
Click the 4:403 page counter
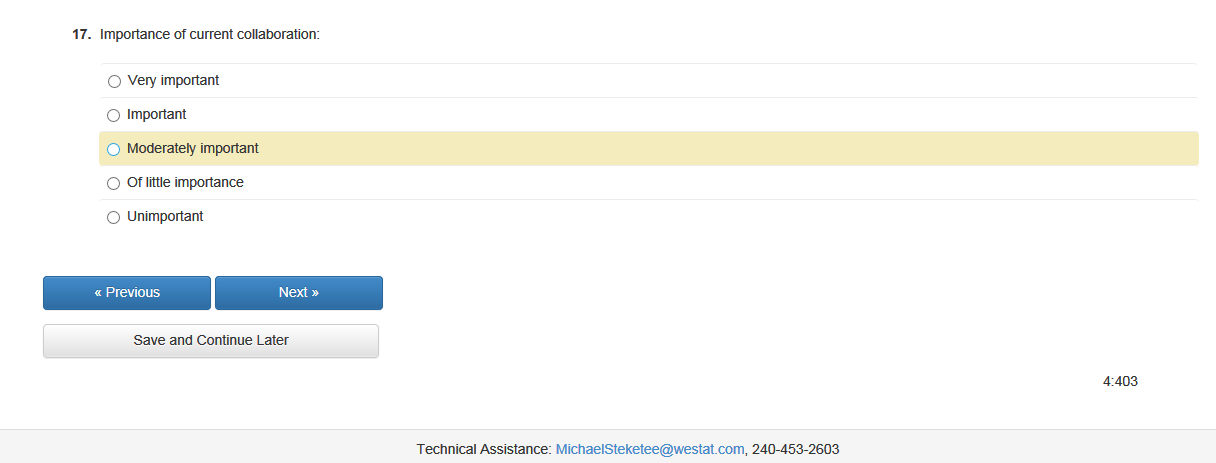(x=1120, y=381)
